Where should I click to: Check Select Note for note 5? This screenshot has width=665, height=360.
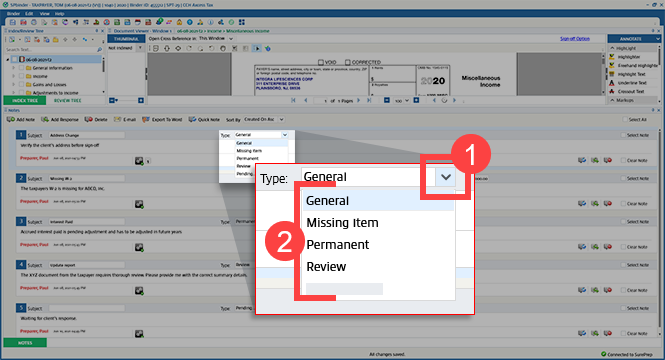point(623,308)
